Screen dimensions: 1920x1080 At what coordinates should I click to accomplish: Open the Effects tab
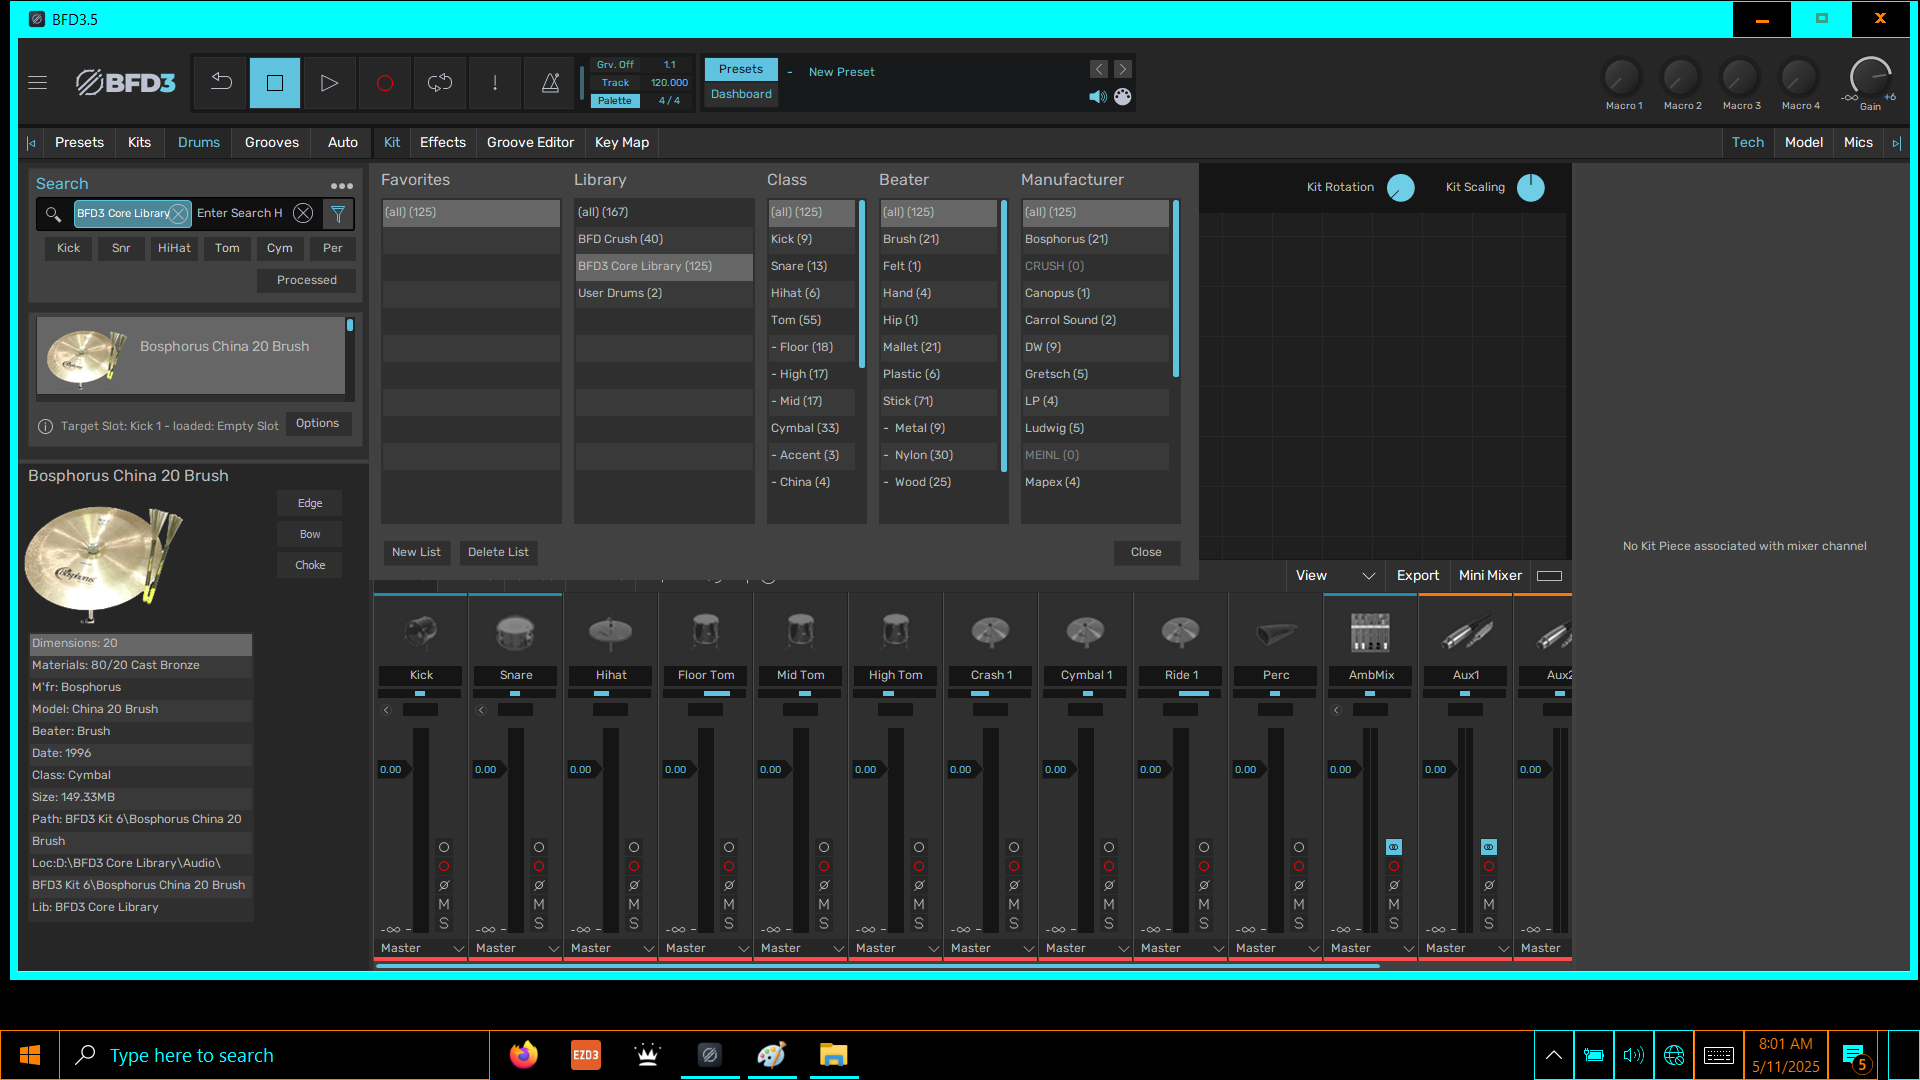point(443,143)
